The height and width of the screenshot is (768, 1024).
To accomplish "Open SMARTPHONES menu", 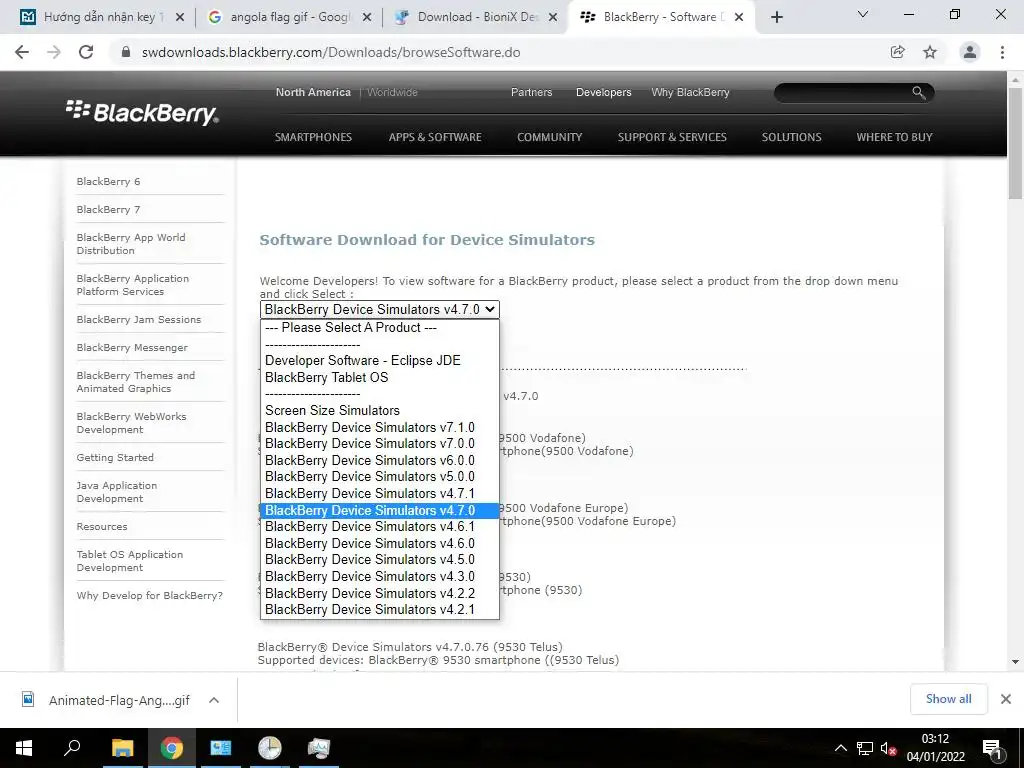I will point(313,137).
